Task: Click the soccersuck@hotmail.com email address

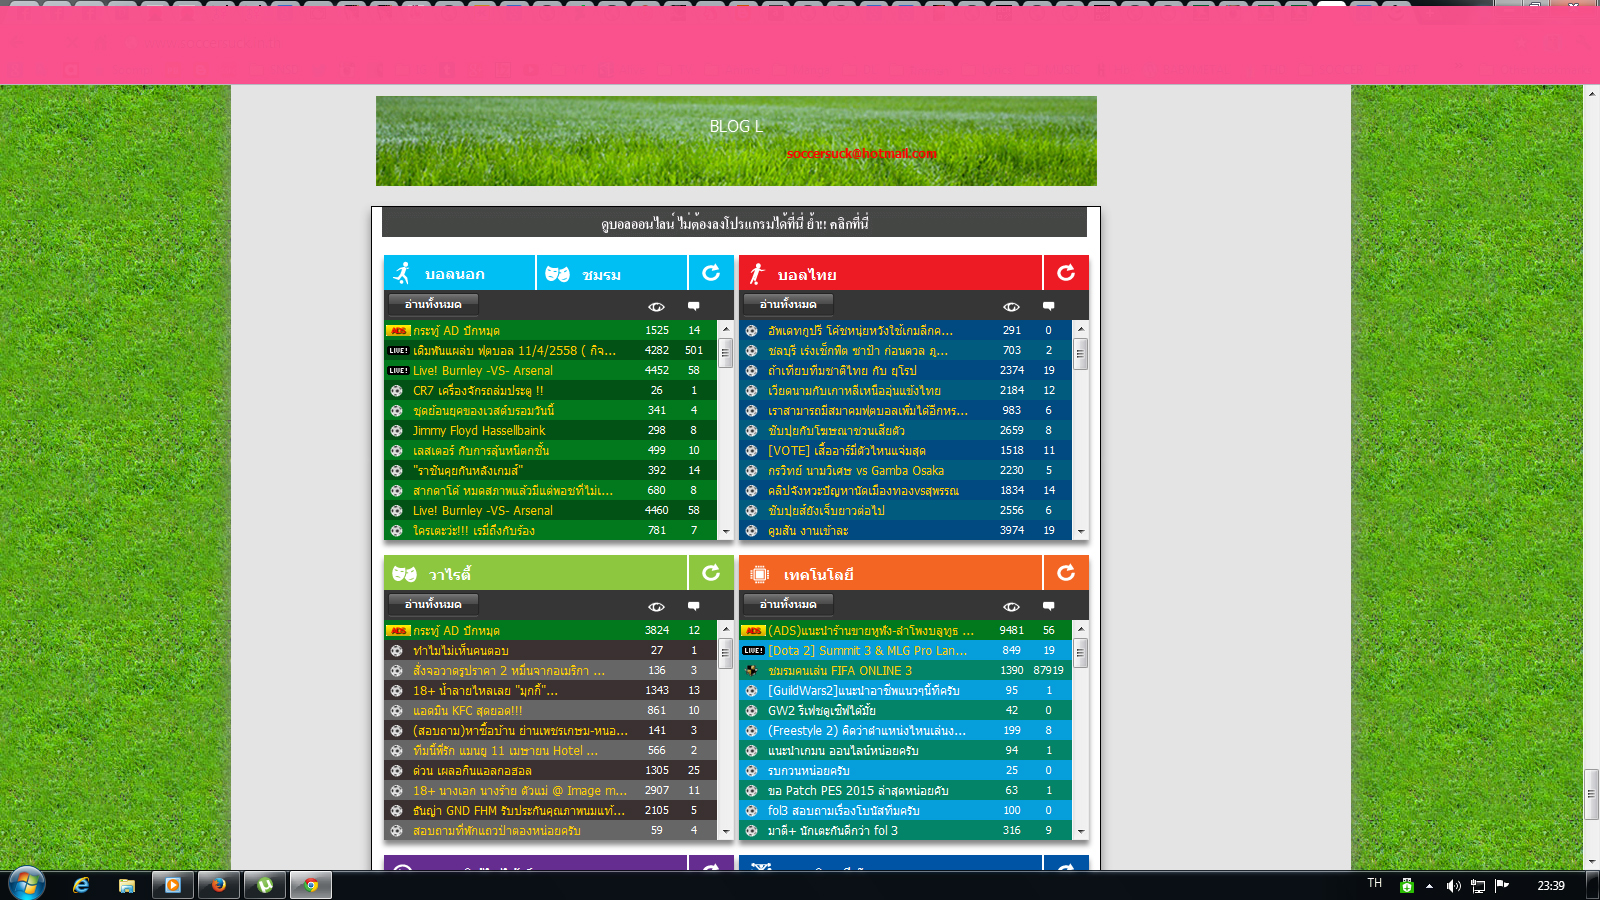Action: coord(861,153)
